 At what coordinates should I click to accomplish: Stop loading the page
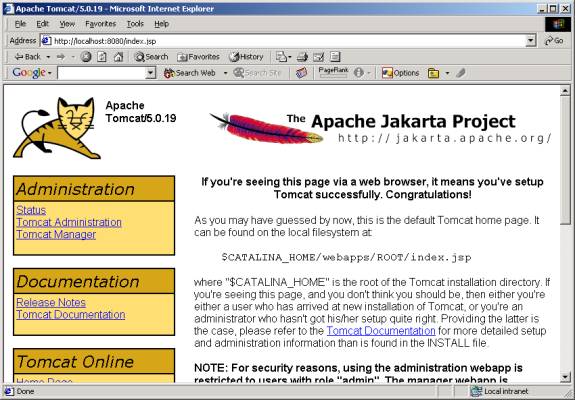click(86, 57)
